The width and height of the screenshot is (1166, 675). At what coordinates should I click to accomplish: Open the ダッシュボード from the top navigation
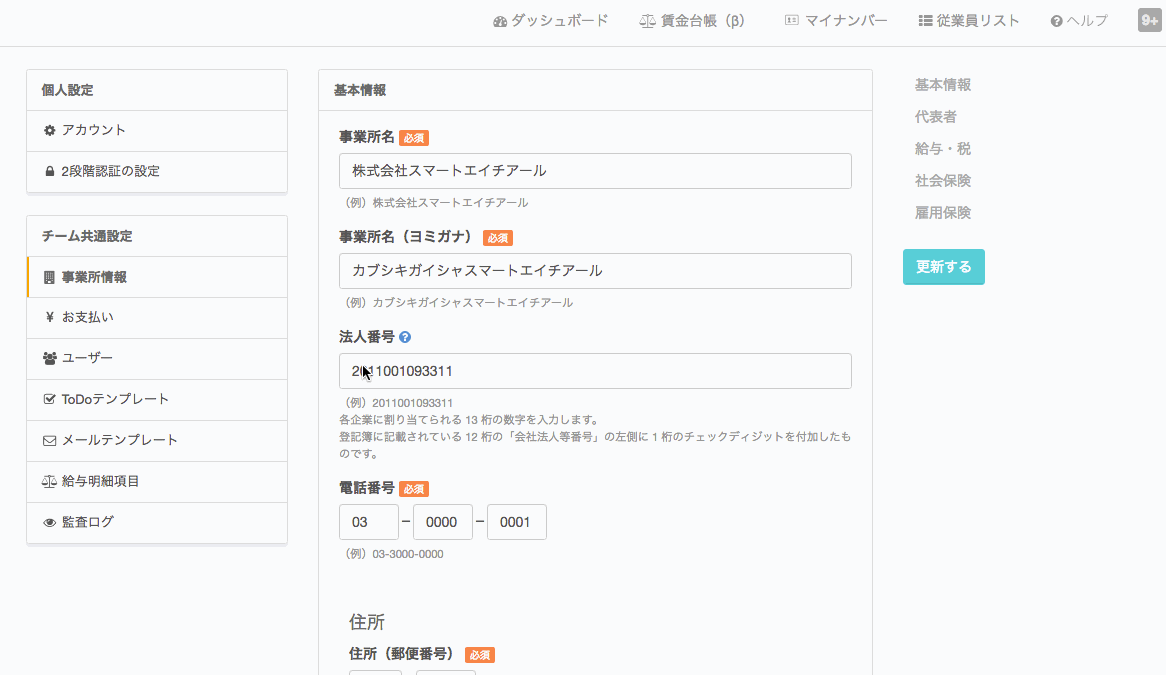coord(553,20)
